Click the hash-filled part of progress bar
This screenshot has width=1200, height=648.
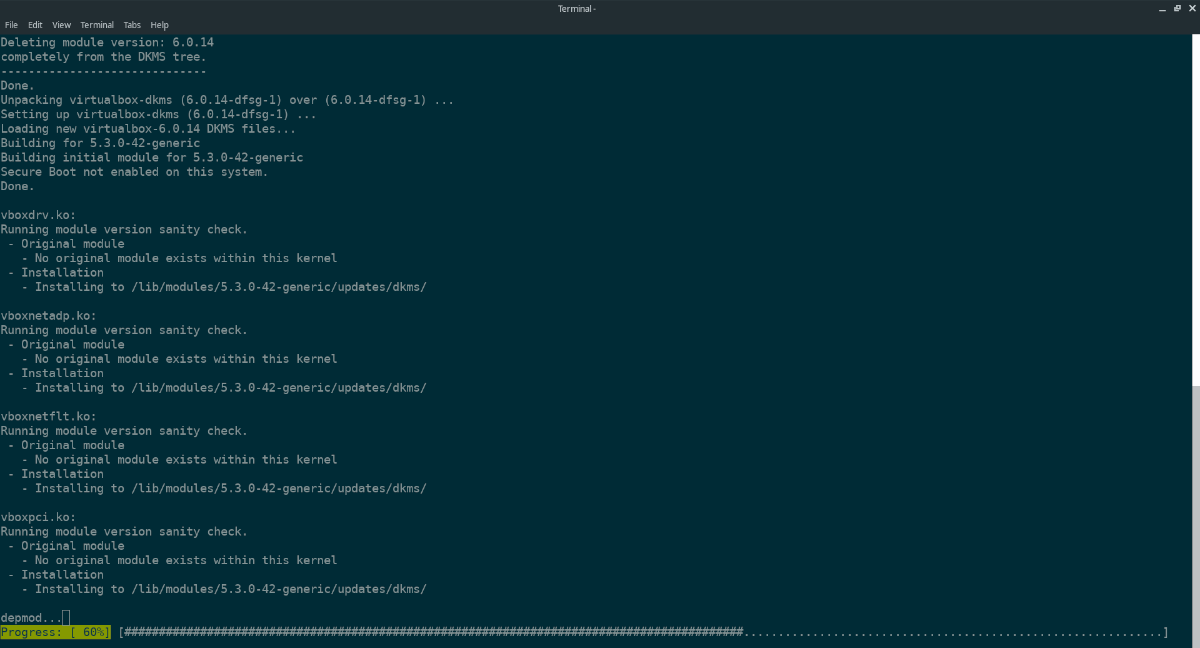[x=430, y=633]
